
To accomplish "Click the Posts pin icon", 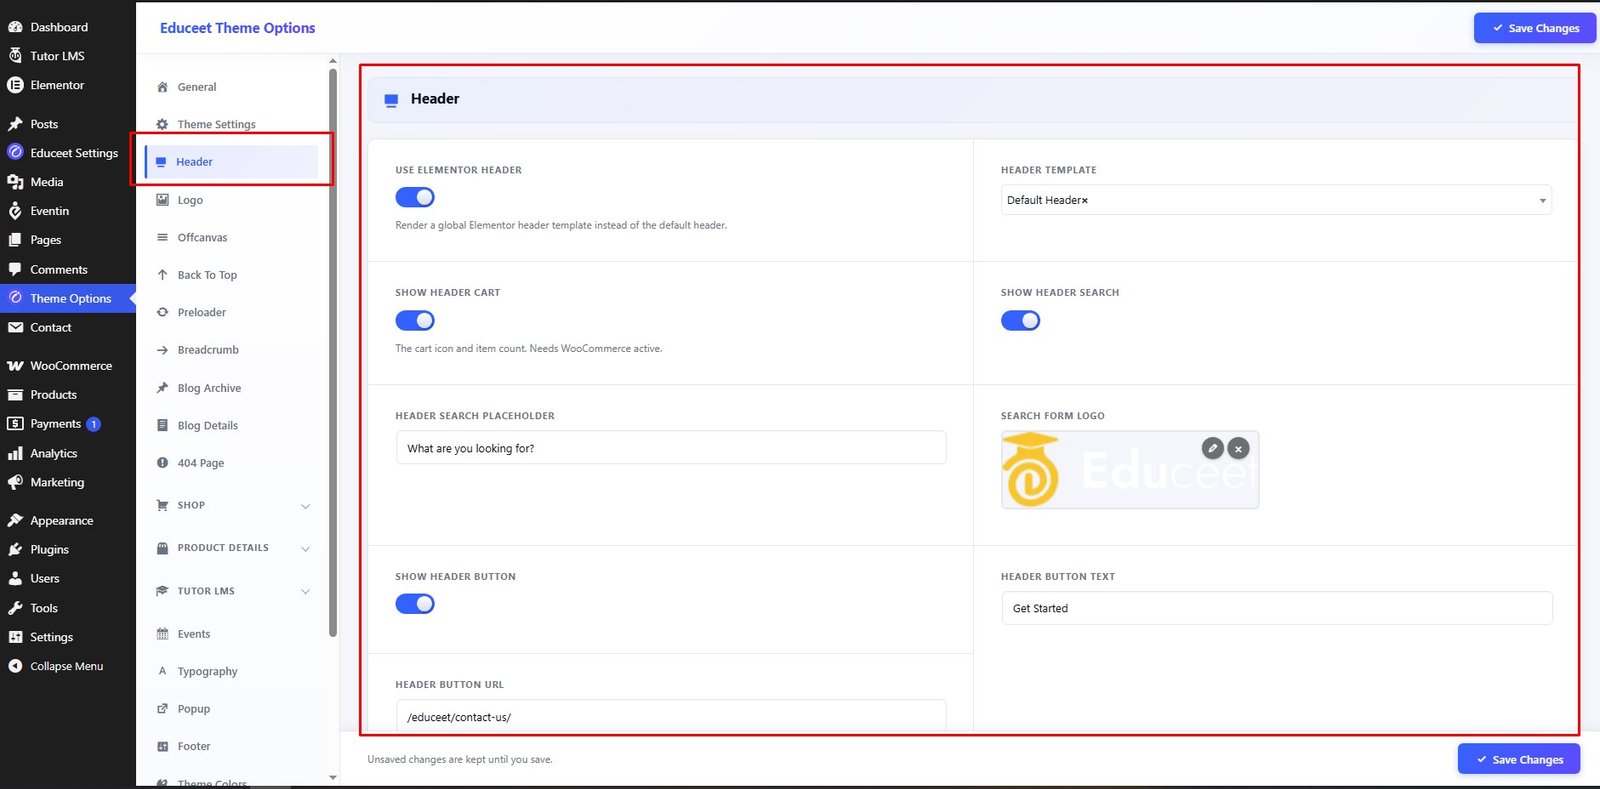I will [15, 124].
